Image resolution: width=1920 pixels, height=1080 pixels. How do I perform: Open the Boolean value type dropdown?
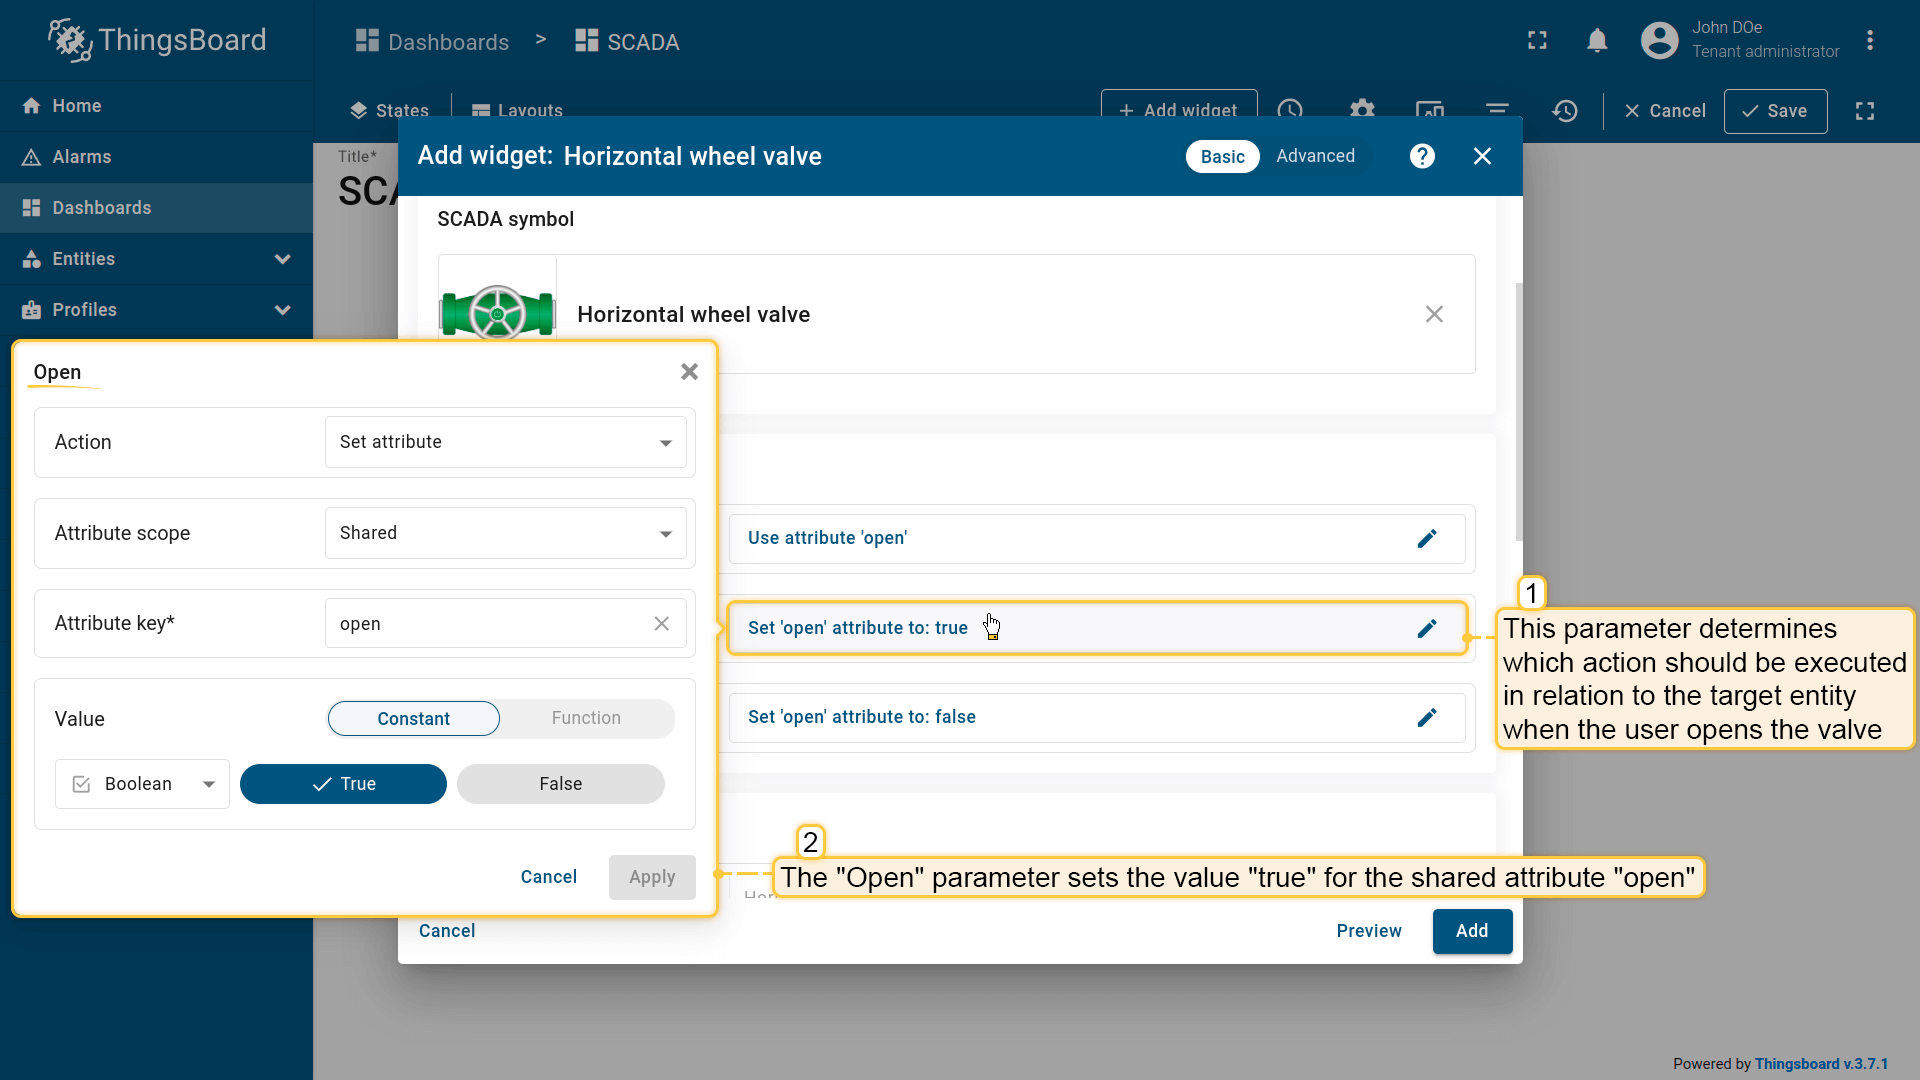pos(143,784)
